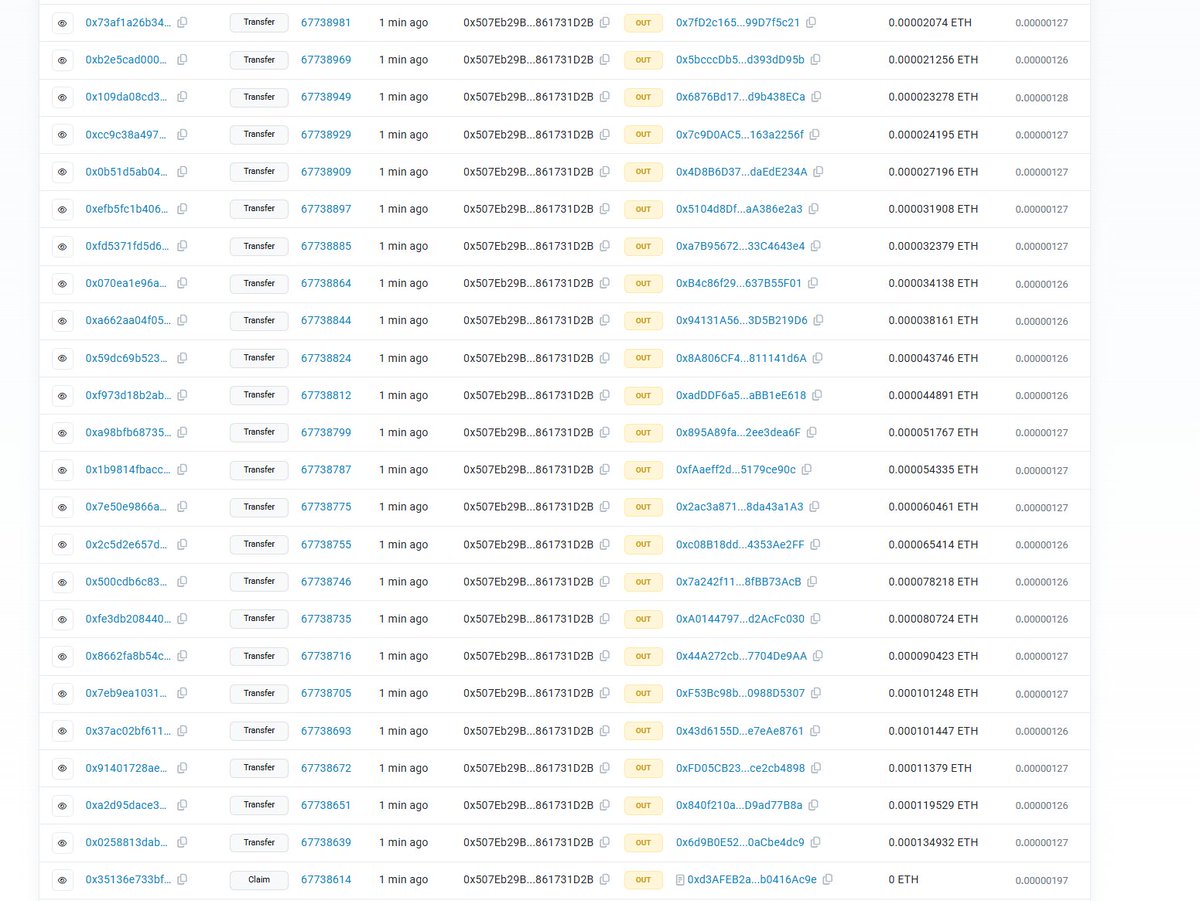
Task: Click amount 0.000060461 ETH
Action: (933, 507)
